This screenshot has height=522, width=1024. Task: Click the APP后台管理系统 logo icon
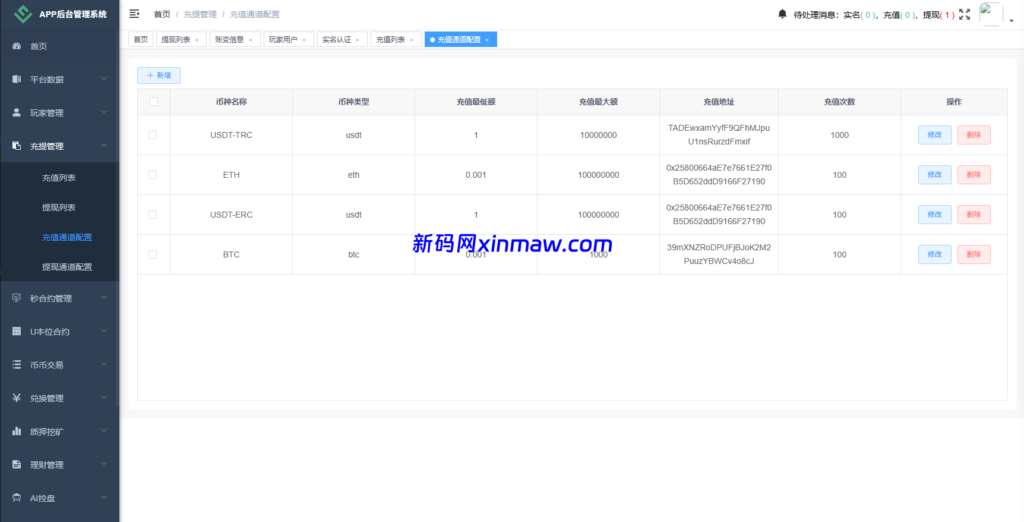24,14
